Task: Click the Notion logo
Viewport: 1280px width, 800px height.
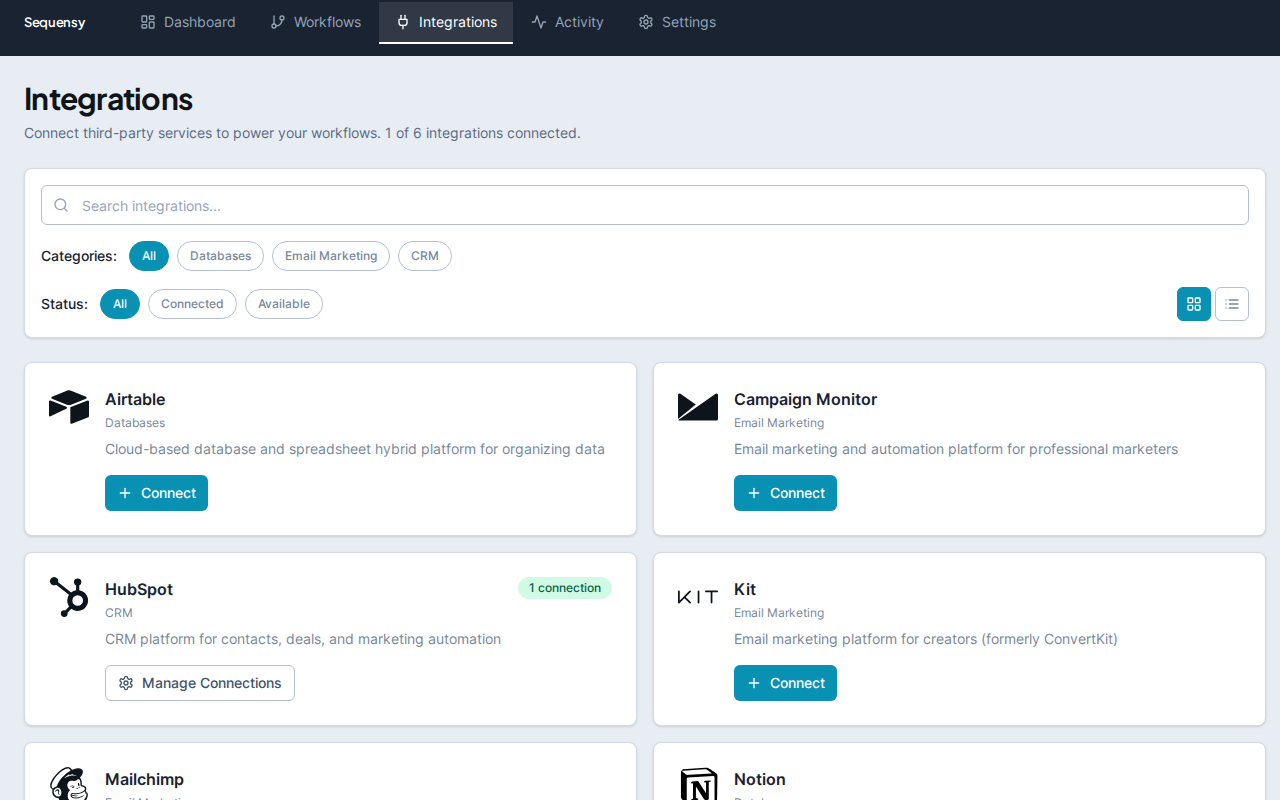Action: click(698, 784)
